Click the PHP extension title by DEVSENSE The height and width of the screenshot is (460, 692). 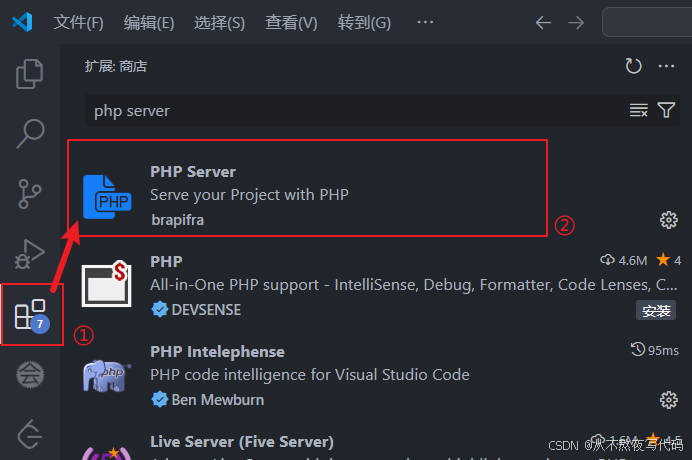[x=166, y=261]
